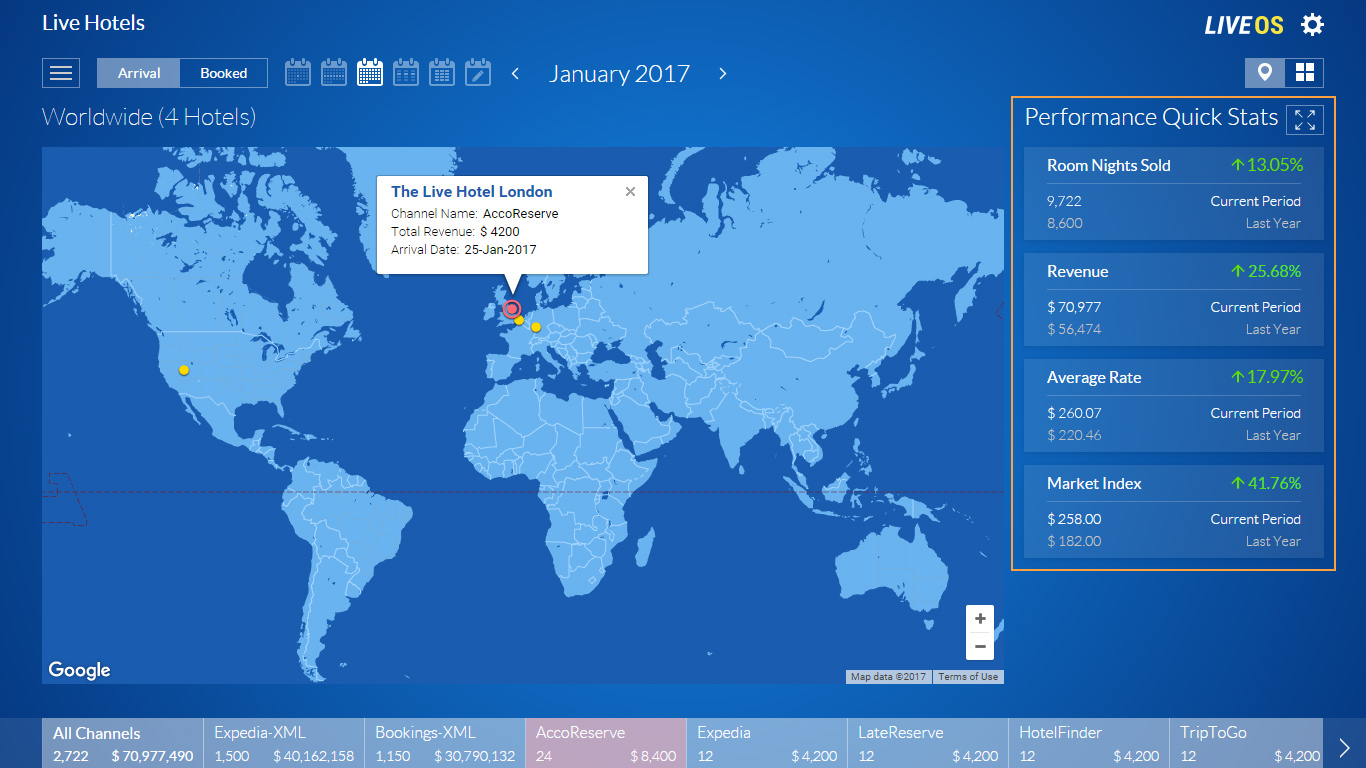Switch to grid tiles view
Screen dimensions: 1366x768
[x=1304, y=73]
